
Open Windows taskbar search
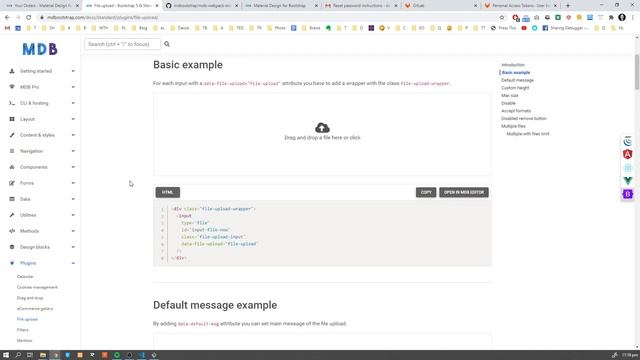(18, 355)
